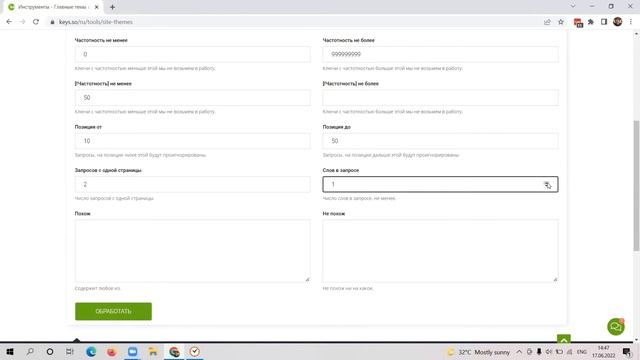Viewport: 640px width, 360px height.
Task: Click the Частотность не менее field
Action: 193,54
